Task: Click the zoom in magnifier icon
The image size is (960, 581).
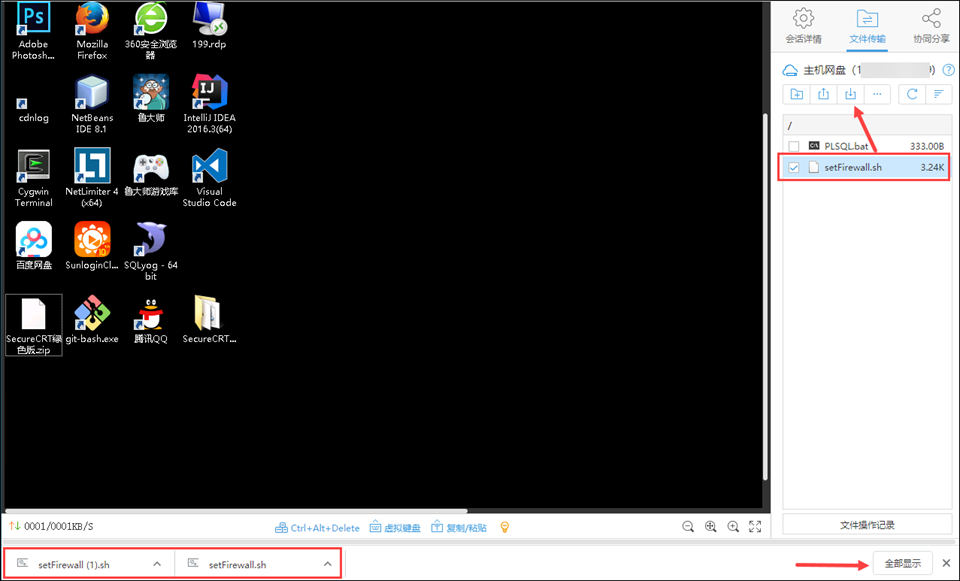Action: tap(733, 527)
